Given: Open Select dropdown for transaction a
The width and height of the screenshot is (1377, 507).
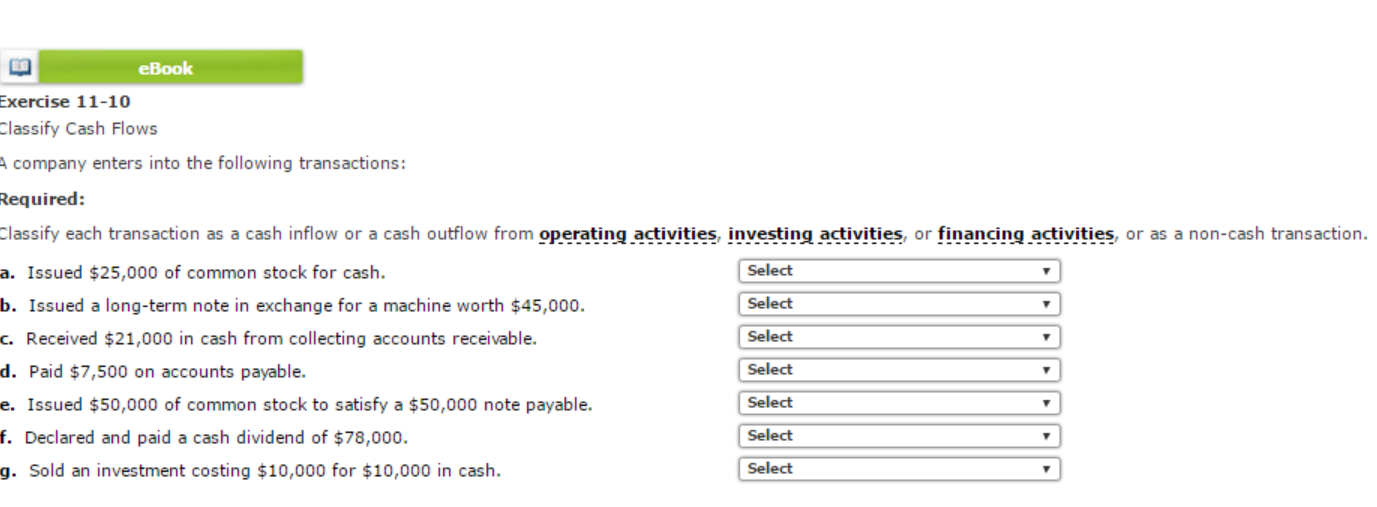Looking at the screenshot, I should (x=899, y=271).
